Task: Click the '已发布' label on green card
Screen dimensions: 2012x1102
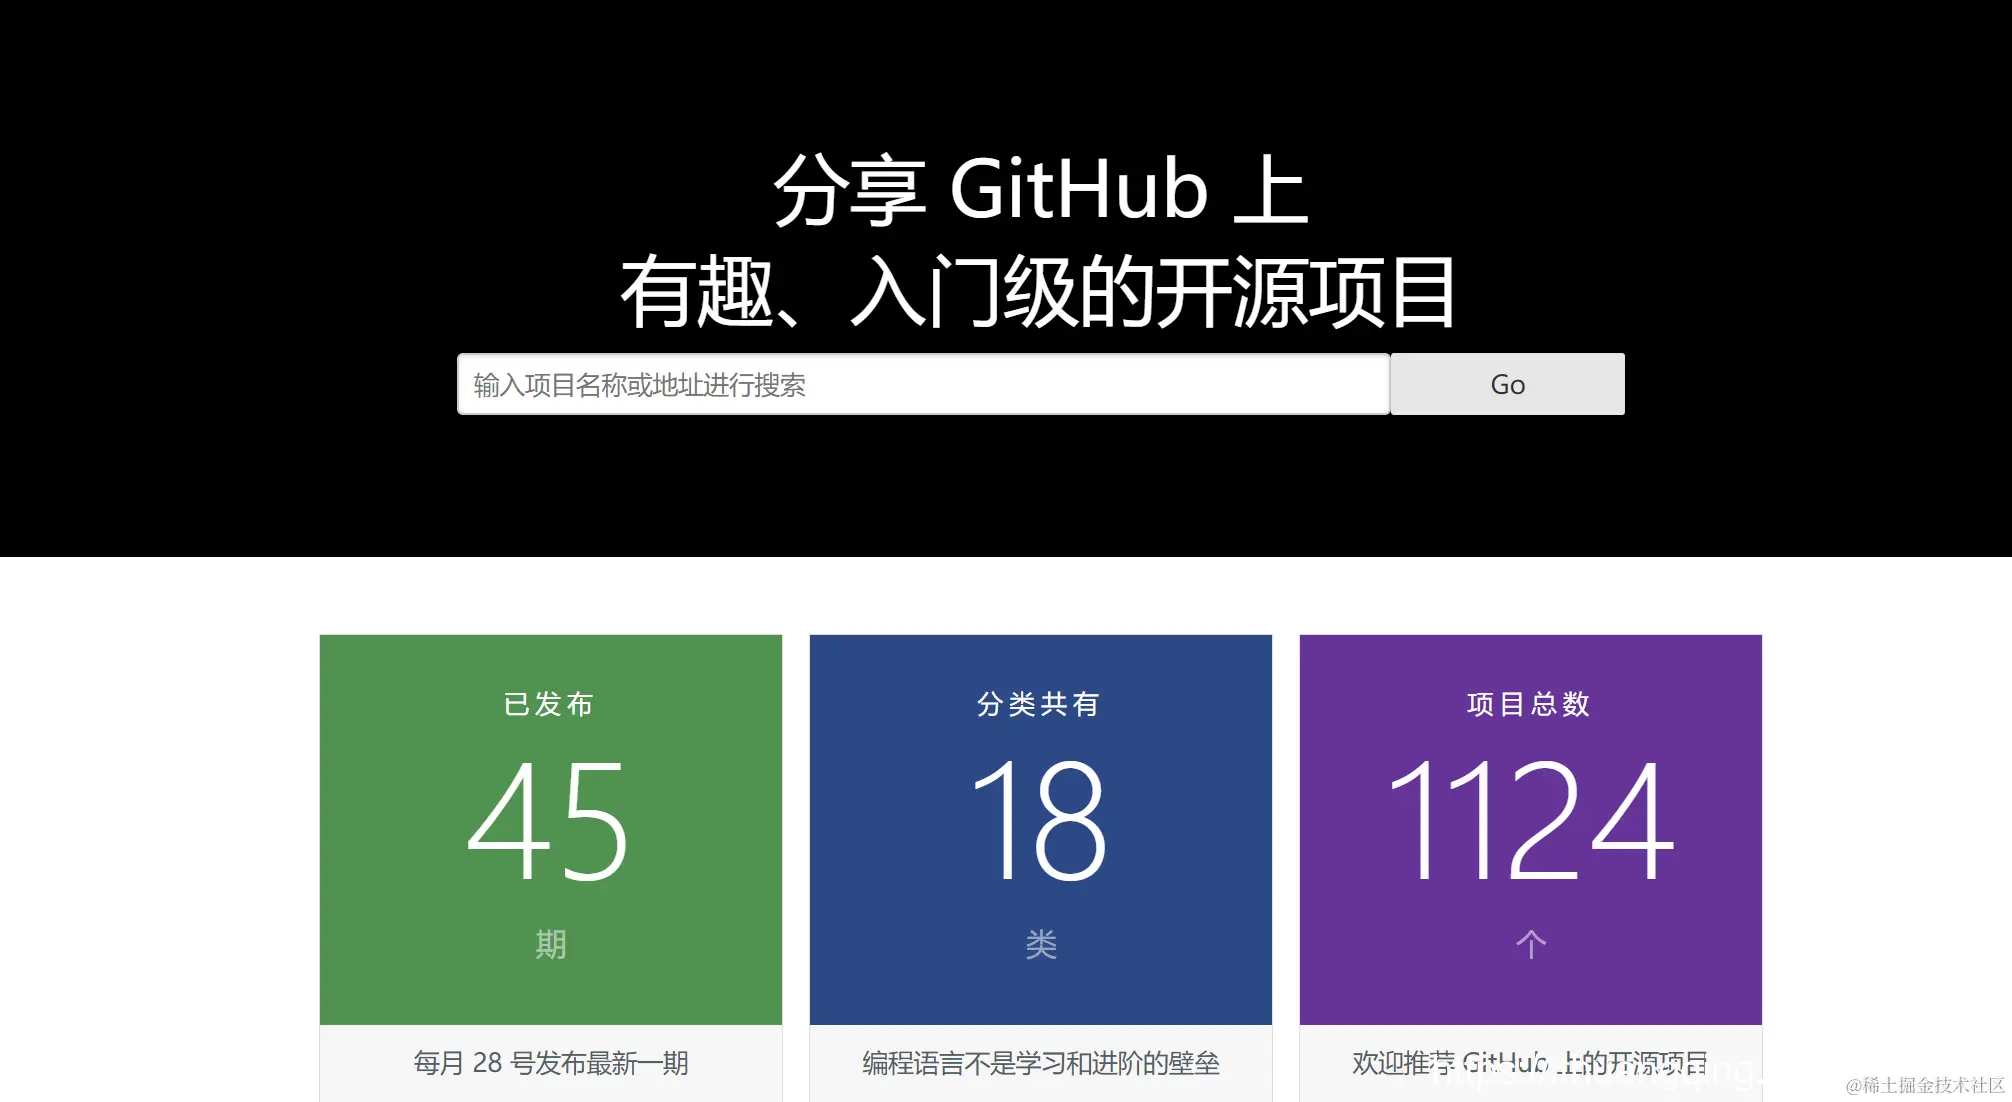Action: [549, 704]
